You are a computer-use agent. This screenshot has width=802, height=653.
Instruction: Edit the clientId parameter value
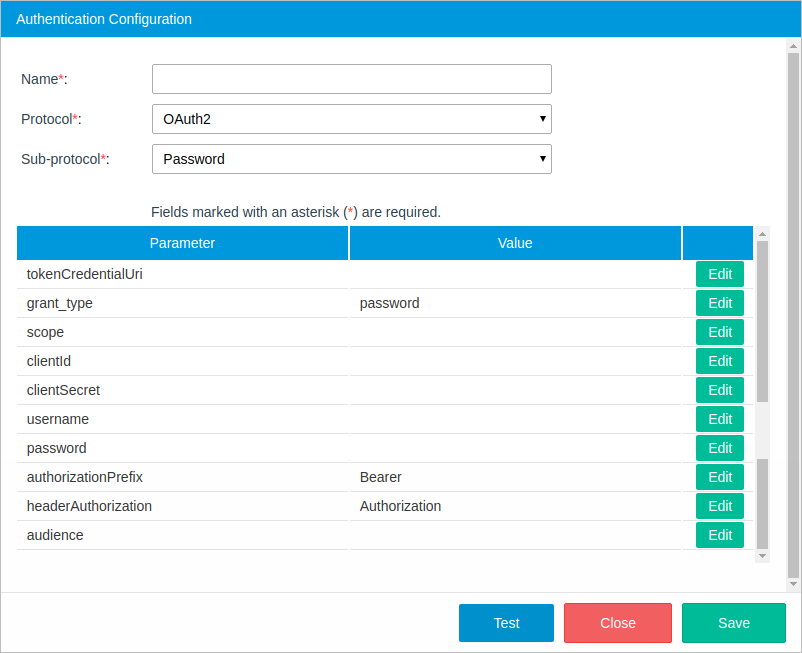719,361
